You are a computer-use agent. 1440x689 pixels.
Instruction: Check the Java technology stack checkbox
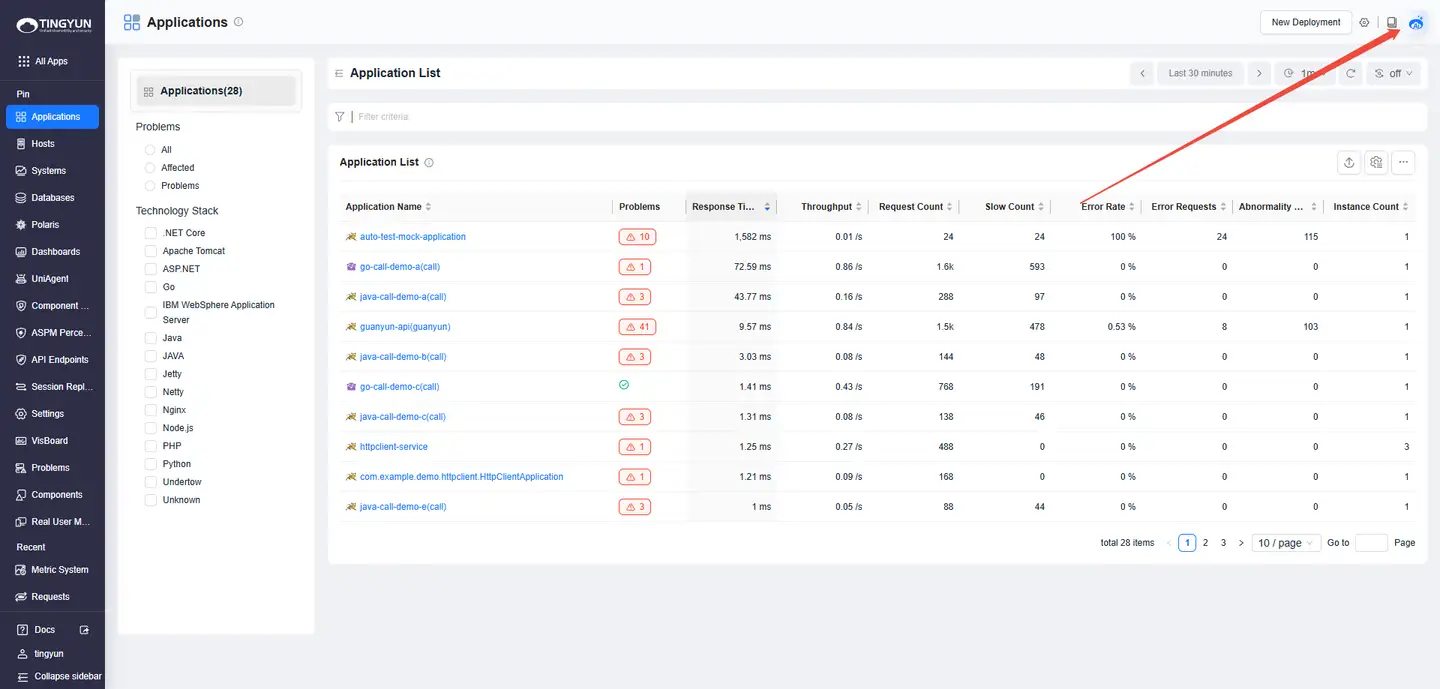tap(151, 338)
